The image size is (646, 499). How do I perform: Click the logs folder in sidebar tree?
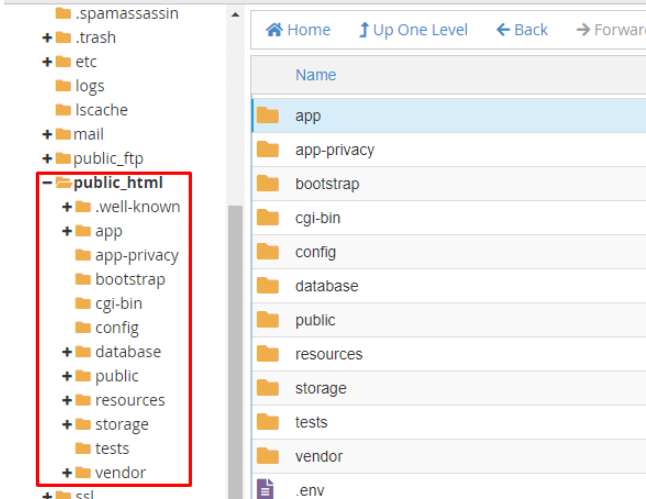pyautogui.click(x=89, y=86)
